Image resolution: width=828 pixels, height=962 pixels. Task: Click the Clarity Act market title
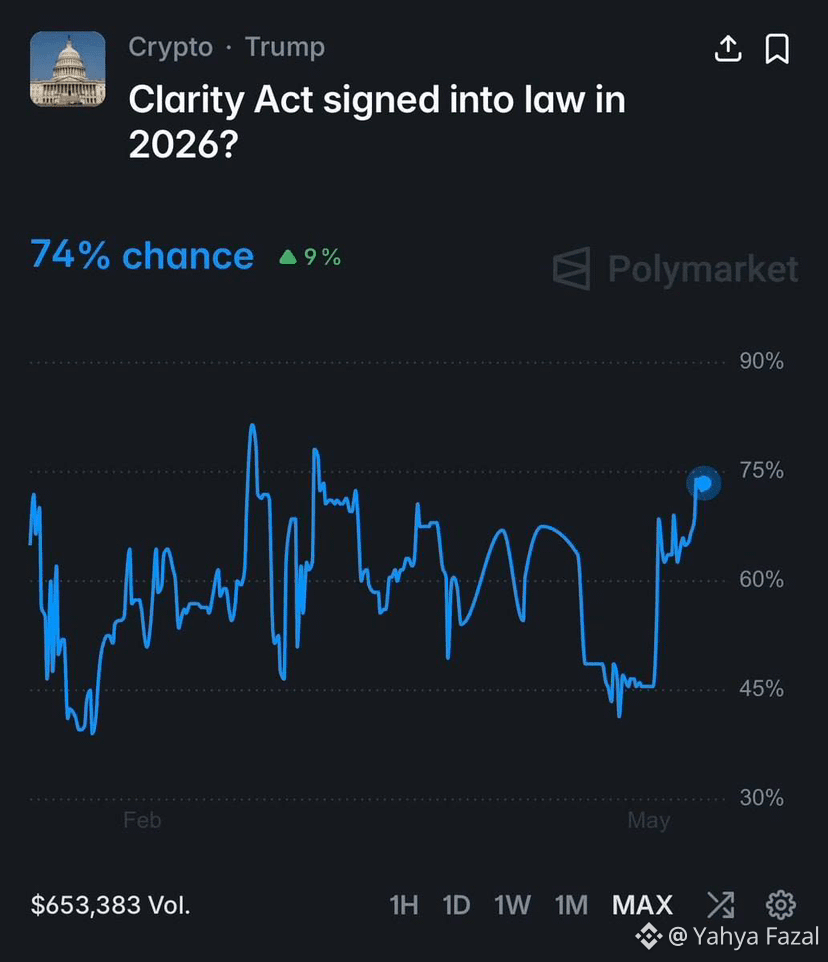point(377,122)
